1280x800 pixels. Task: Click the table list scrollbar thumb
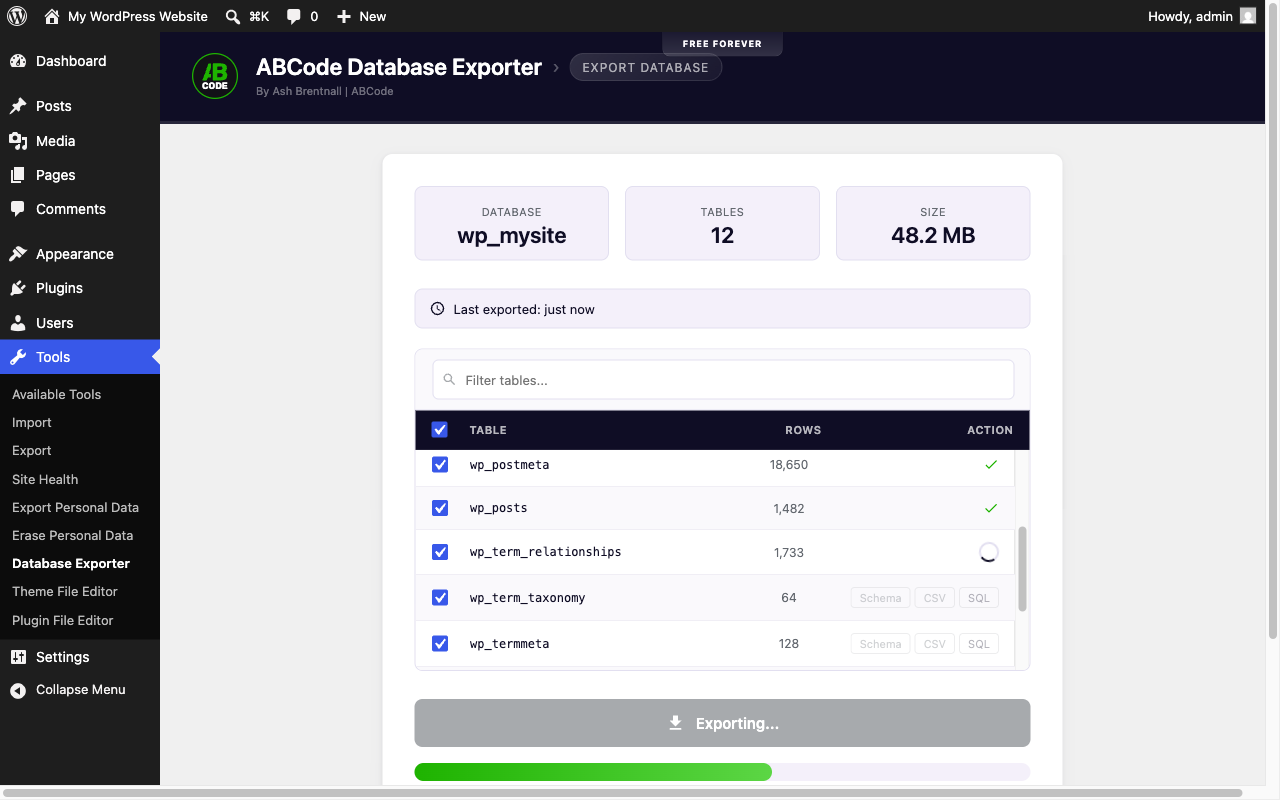pos(1022,569)
